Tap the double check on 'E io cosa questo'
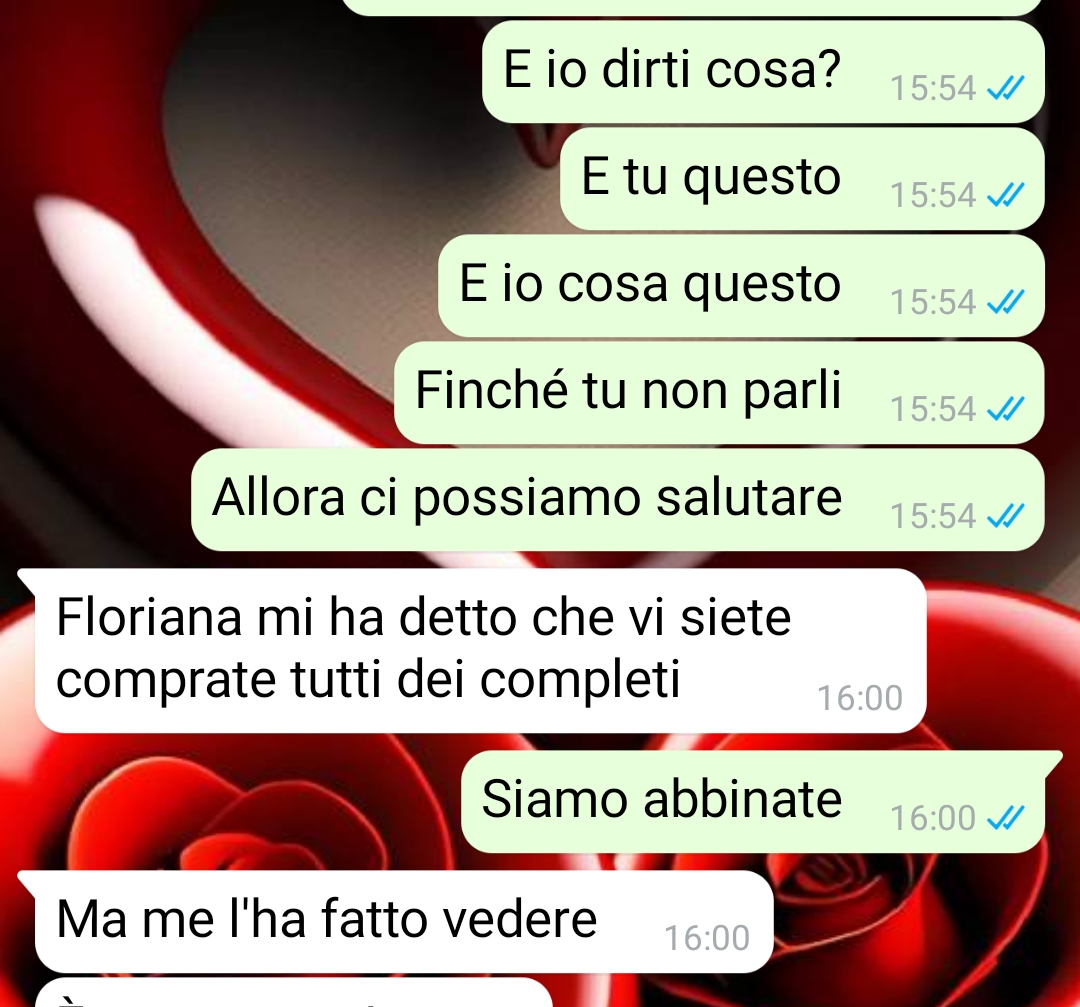The image size is (1080, 1007). click(1006, 302)
